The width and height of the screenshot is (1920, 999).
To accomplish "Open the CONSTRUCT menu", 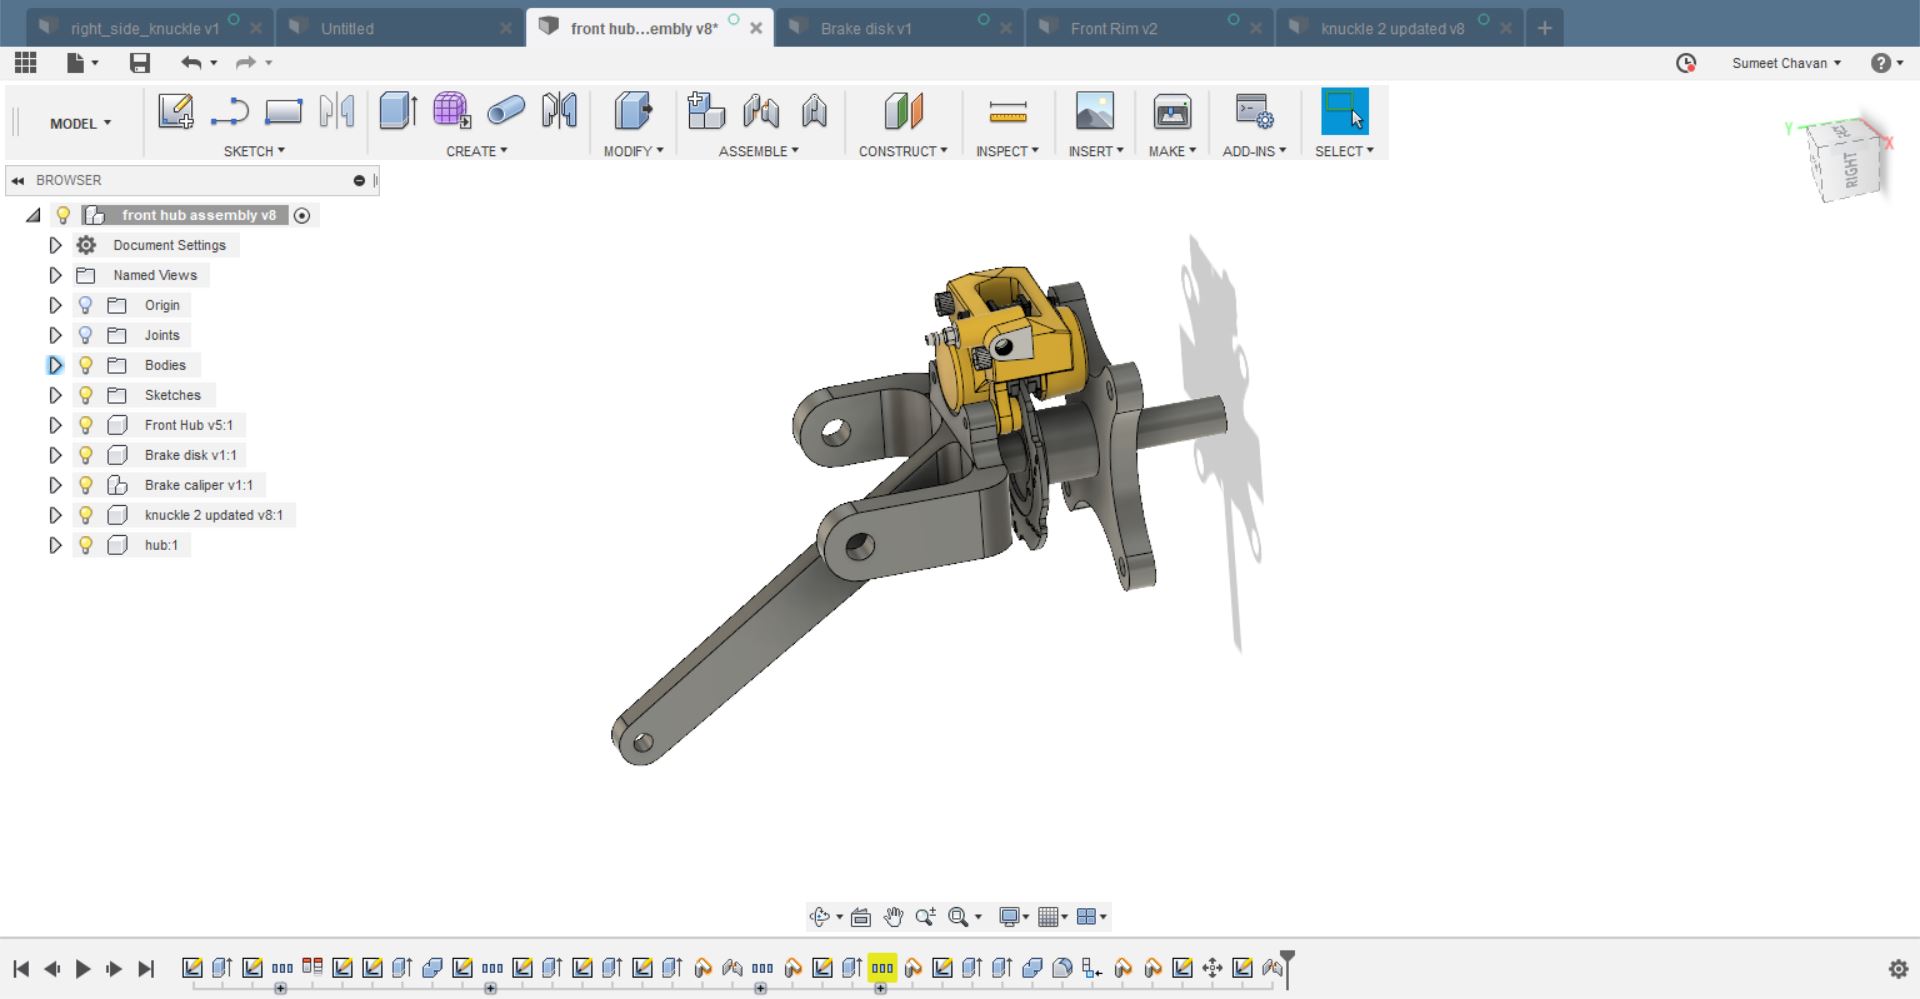I will [x=903, y=151].
